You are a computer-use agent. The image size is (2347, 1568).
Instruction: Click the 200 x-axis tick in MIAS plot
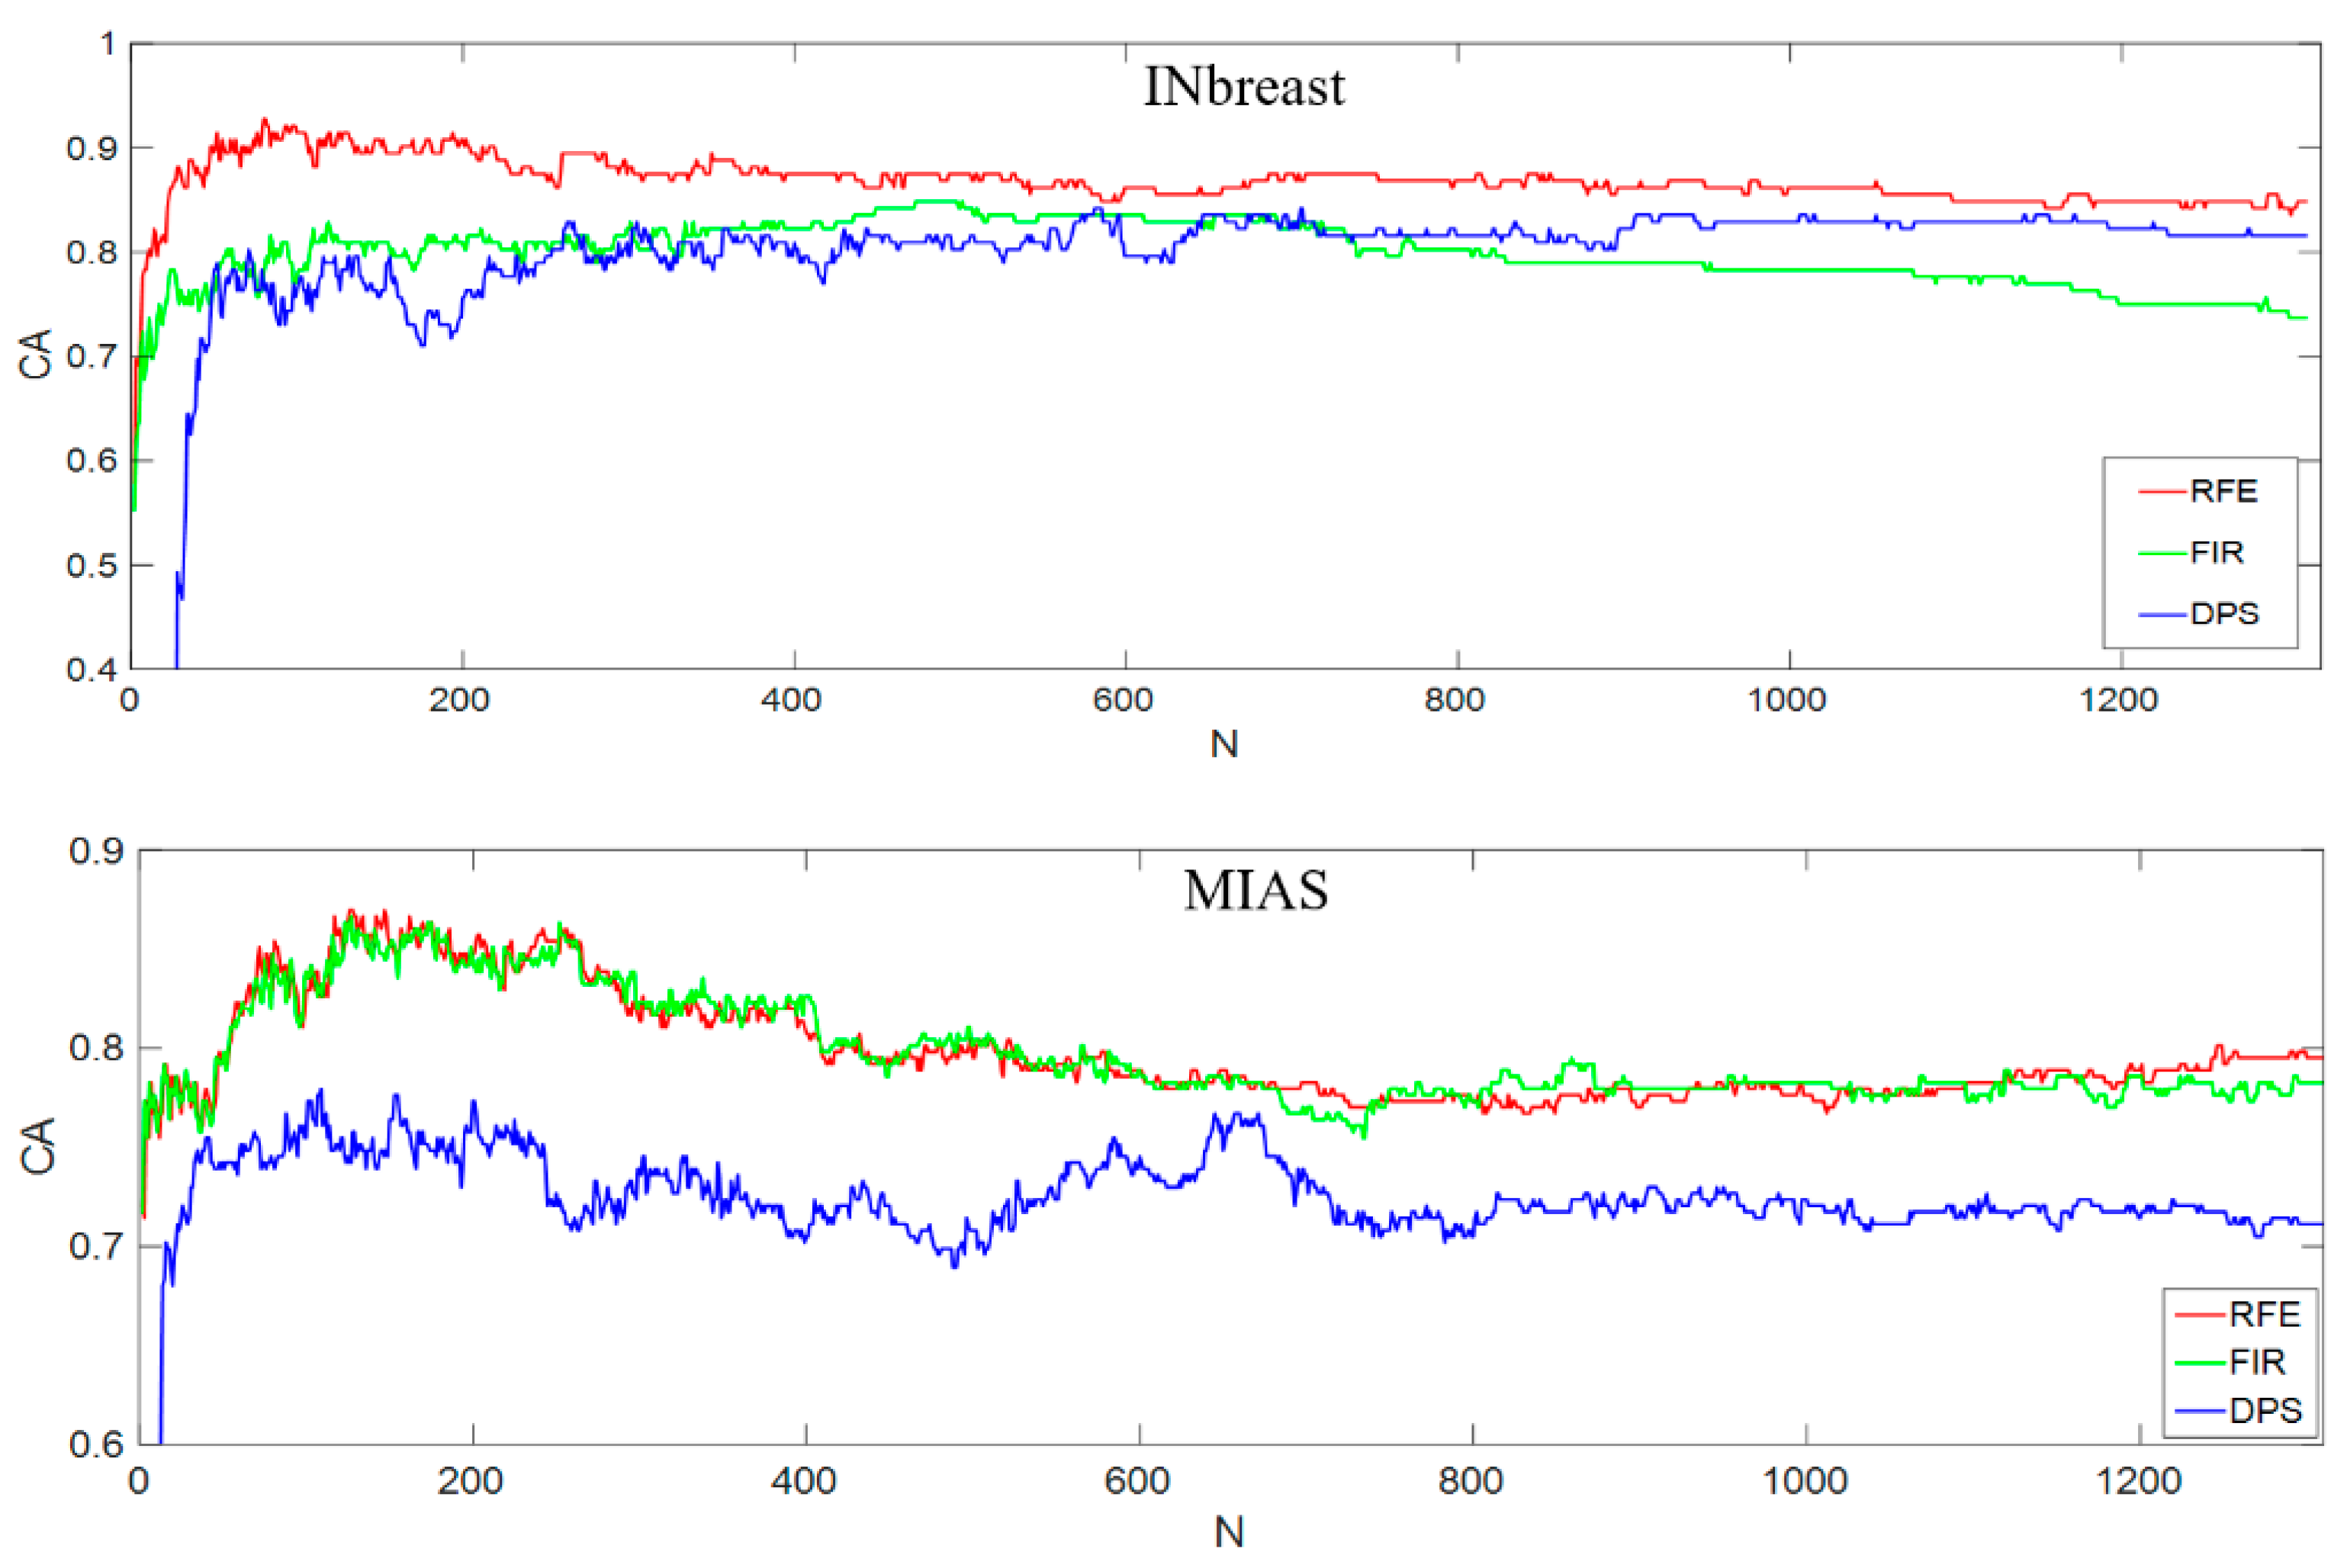tap(470, 1480)
